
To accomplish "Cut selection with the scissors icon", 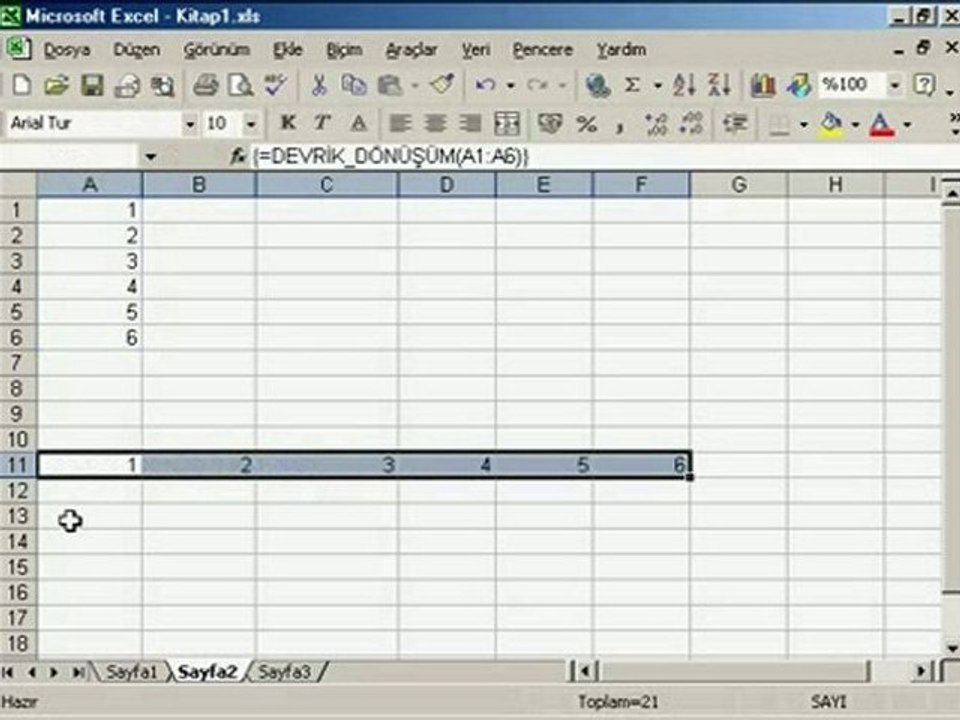I will click(x=318, y=85).
